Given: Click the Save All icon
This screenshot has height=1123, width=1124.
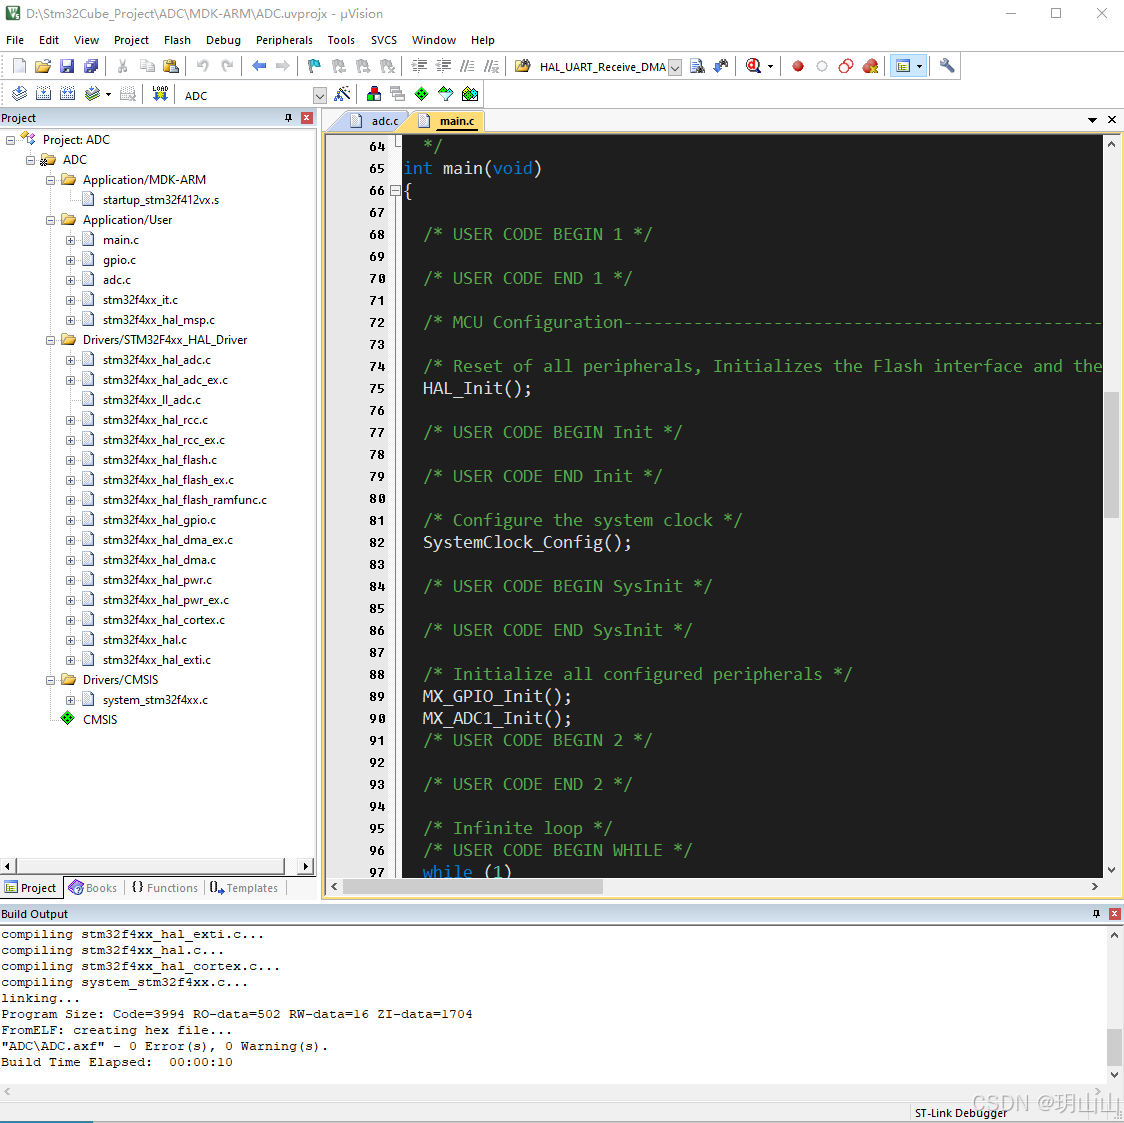Looking at the screenshot, I should (x=91, y=67).
